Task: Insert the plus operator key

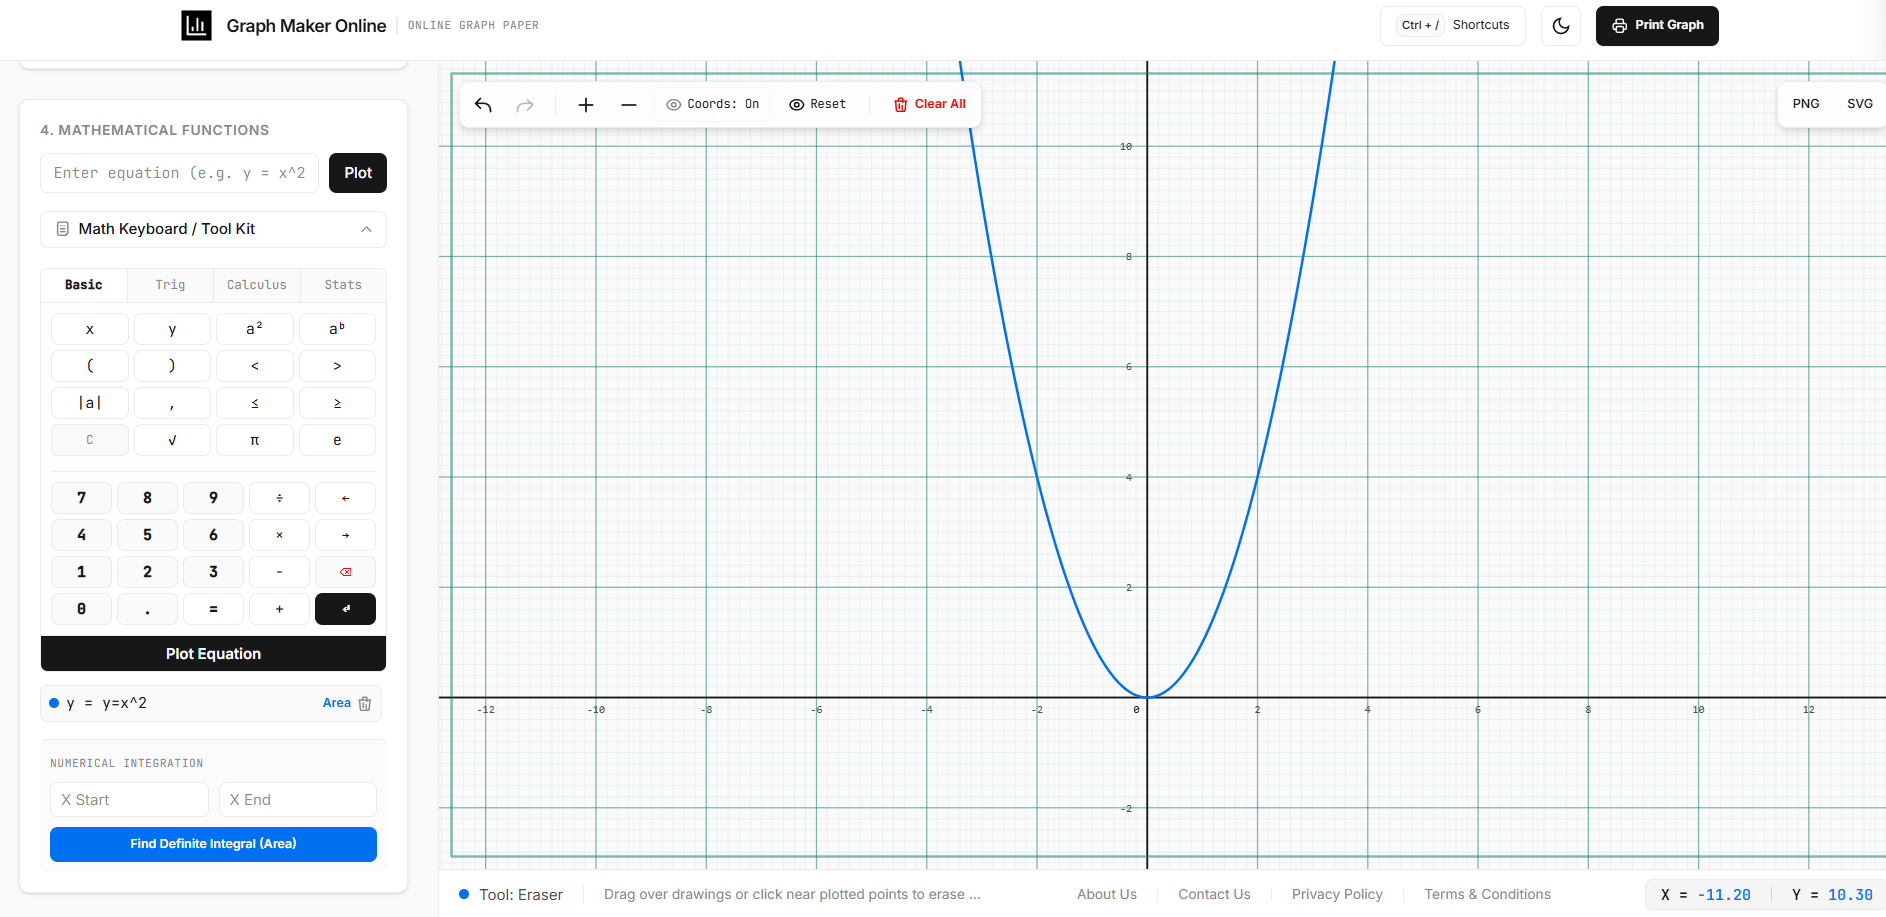Action: (x=279, y=609)
